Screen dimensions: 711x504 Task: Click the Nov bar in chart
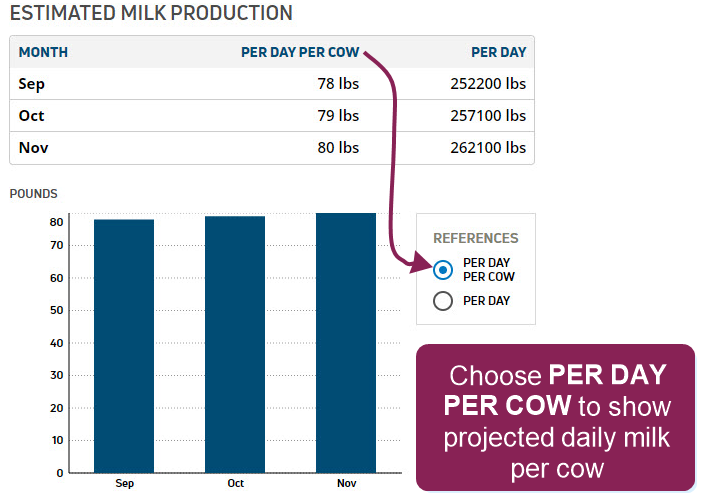(x=346, y=343)
